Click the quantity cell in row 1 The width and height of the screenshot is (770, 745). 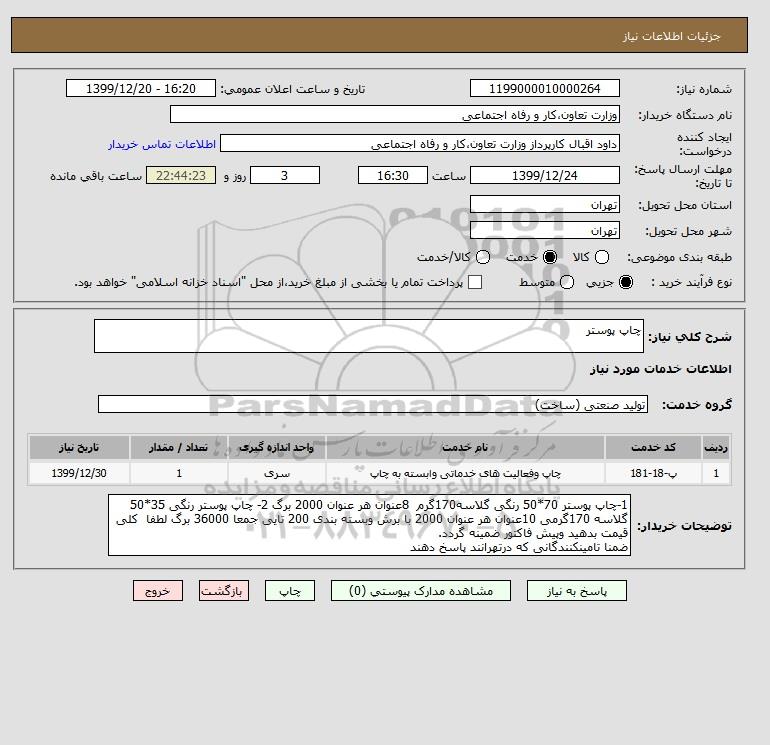pyautogui.click(x=179, y=473)
